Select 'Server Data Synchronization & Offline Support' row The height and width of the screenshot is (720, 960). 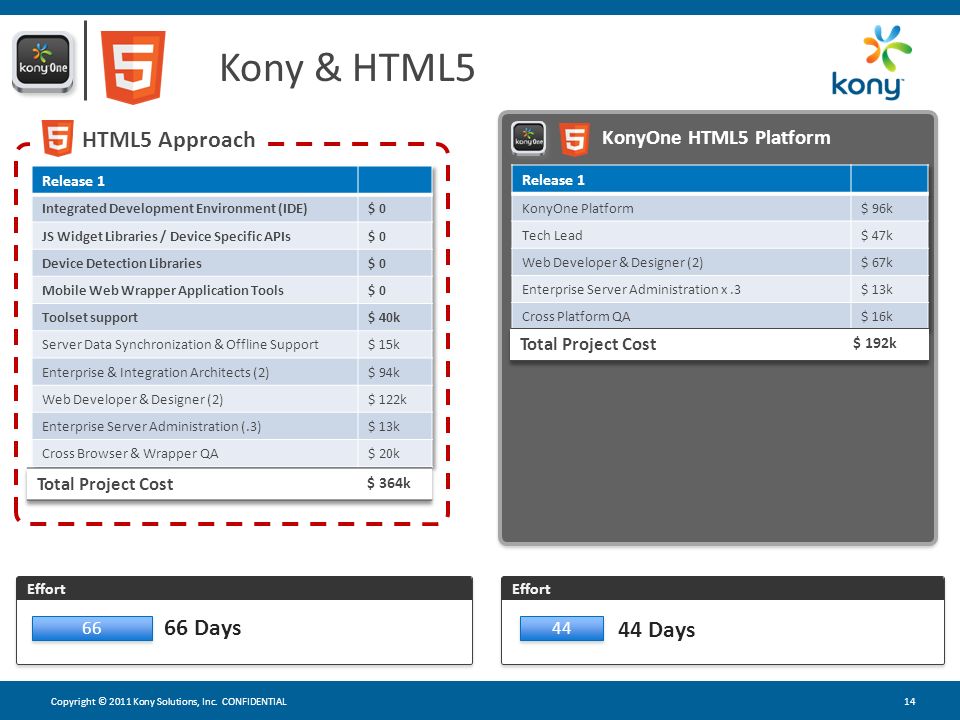232,344
